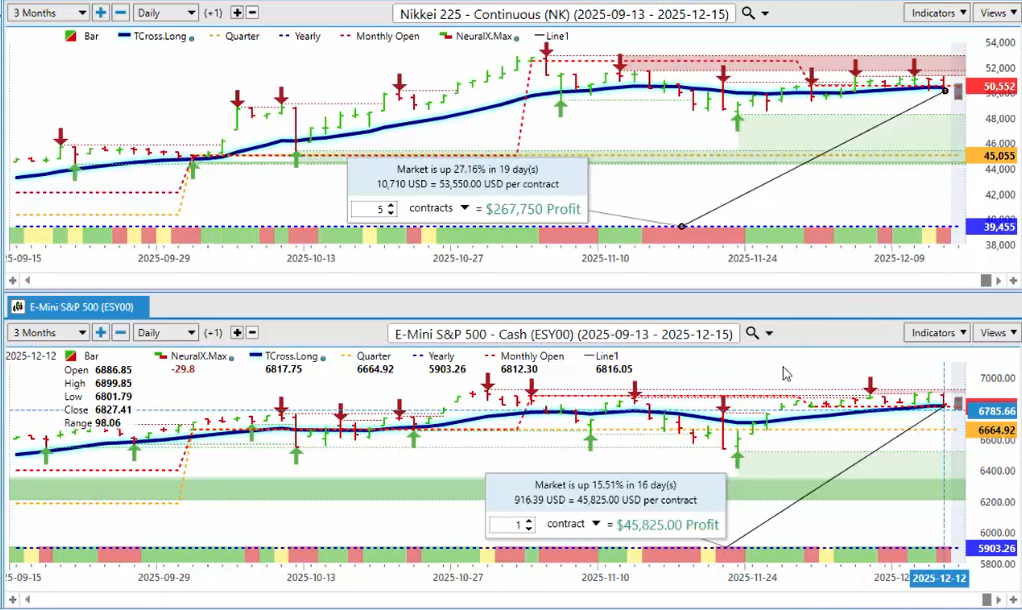The width and height of the screenshot is (1022, 610).
Task: Click the Nikkei chart horizontal scrollbar thumb
Action: [x=985, y=279]
